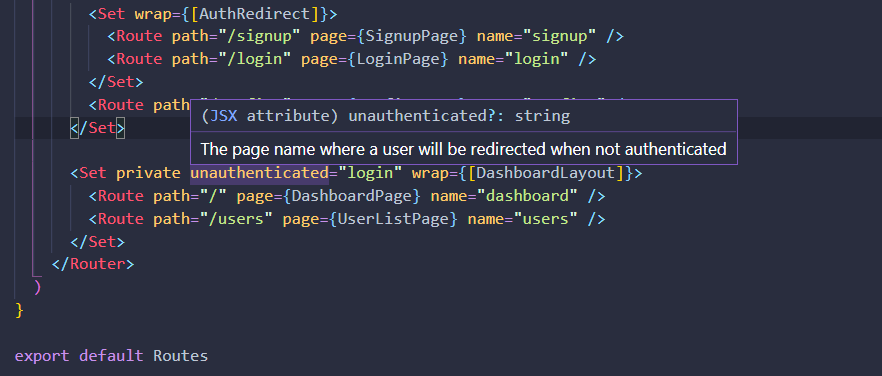882x376 pixels.
Task: Click the "unauthenticated" attribute in the Set tag
Action: (x=259, y=173)
